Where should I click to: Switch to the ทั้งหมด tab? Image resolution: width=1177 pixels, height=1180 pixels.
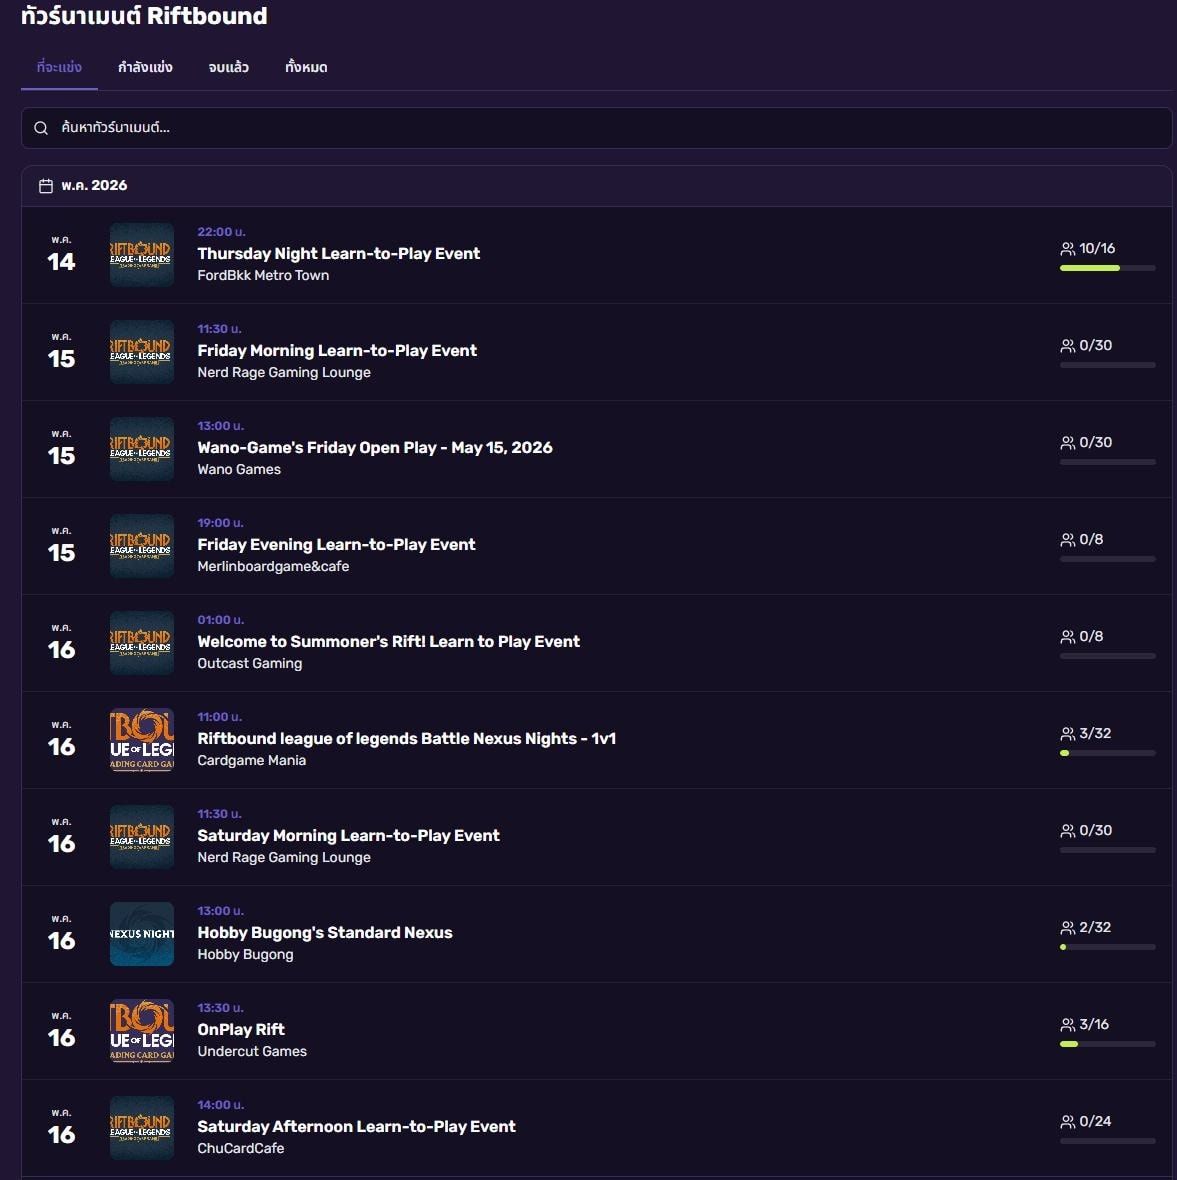[306, 68]
